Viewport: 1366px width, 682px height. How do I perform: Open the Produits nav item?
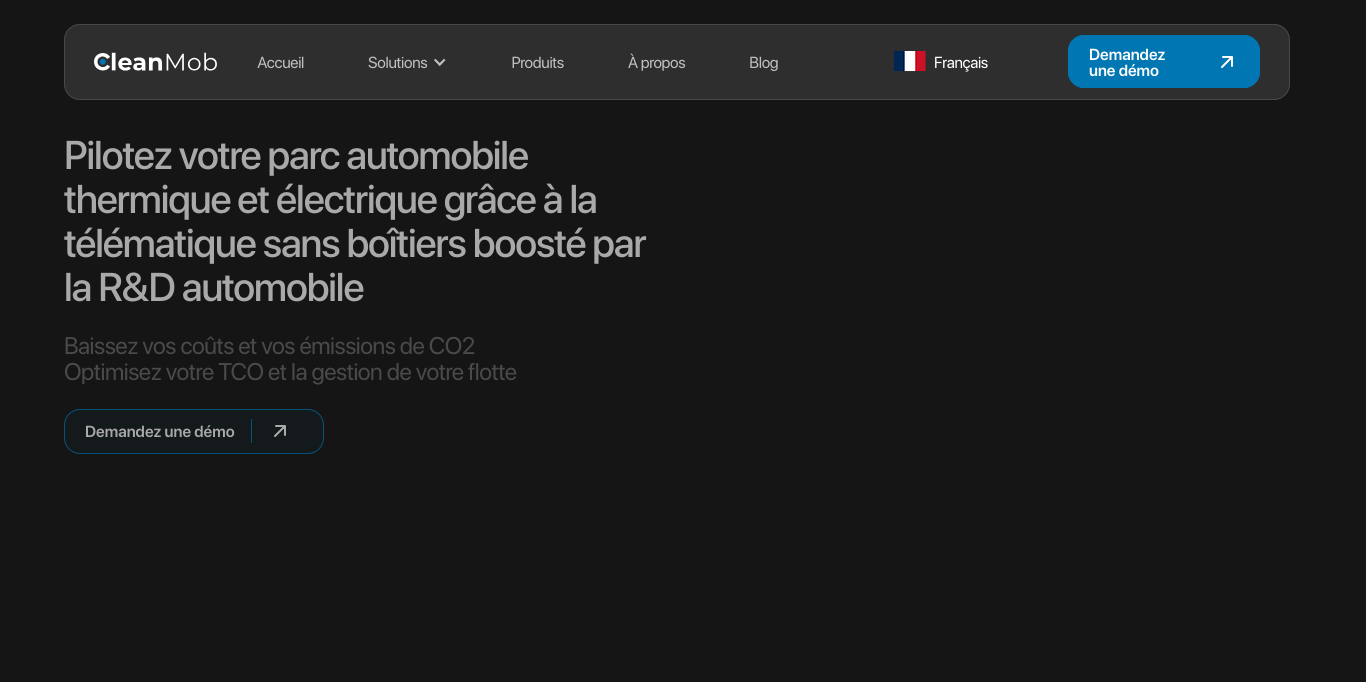(537, 63)
